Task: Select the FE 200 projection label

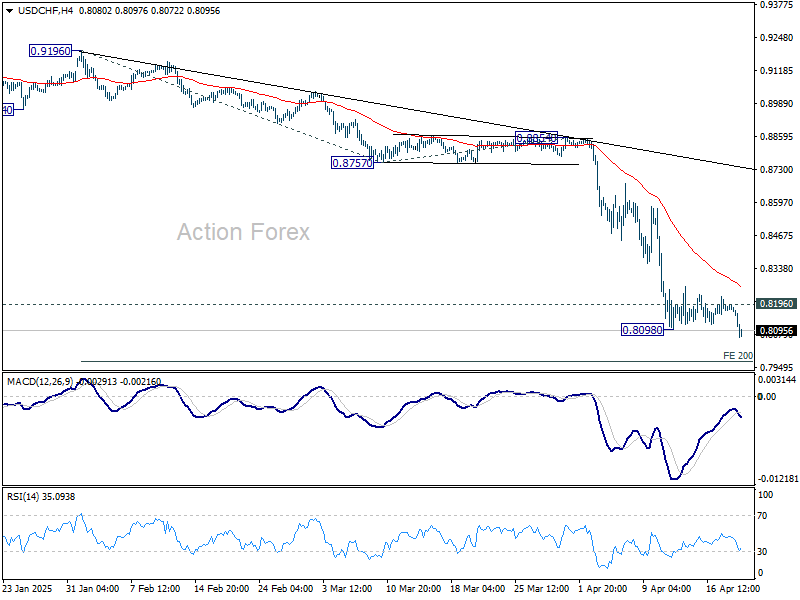Action: coord(738,356)
